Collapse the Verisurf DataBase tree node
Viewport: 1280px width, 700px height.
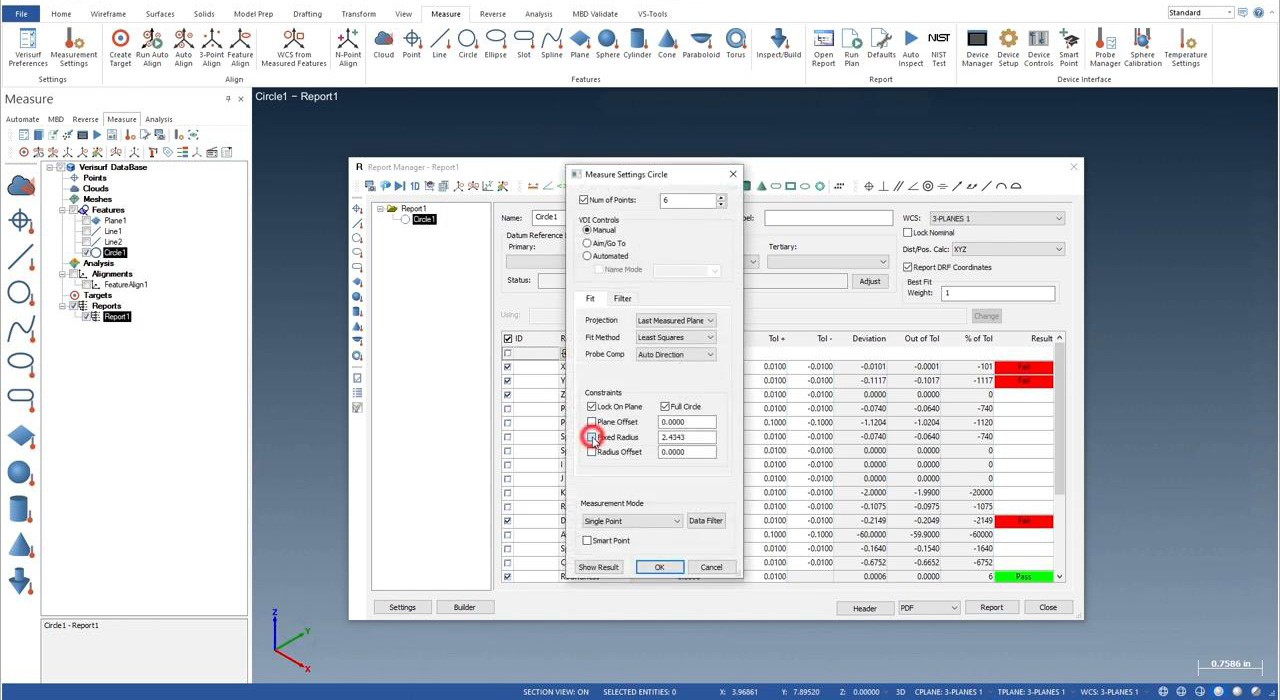click(50, 167)
